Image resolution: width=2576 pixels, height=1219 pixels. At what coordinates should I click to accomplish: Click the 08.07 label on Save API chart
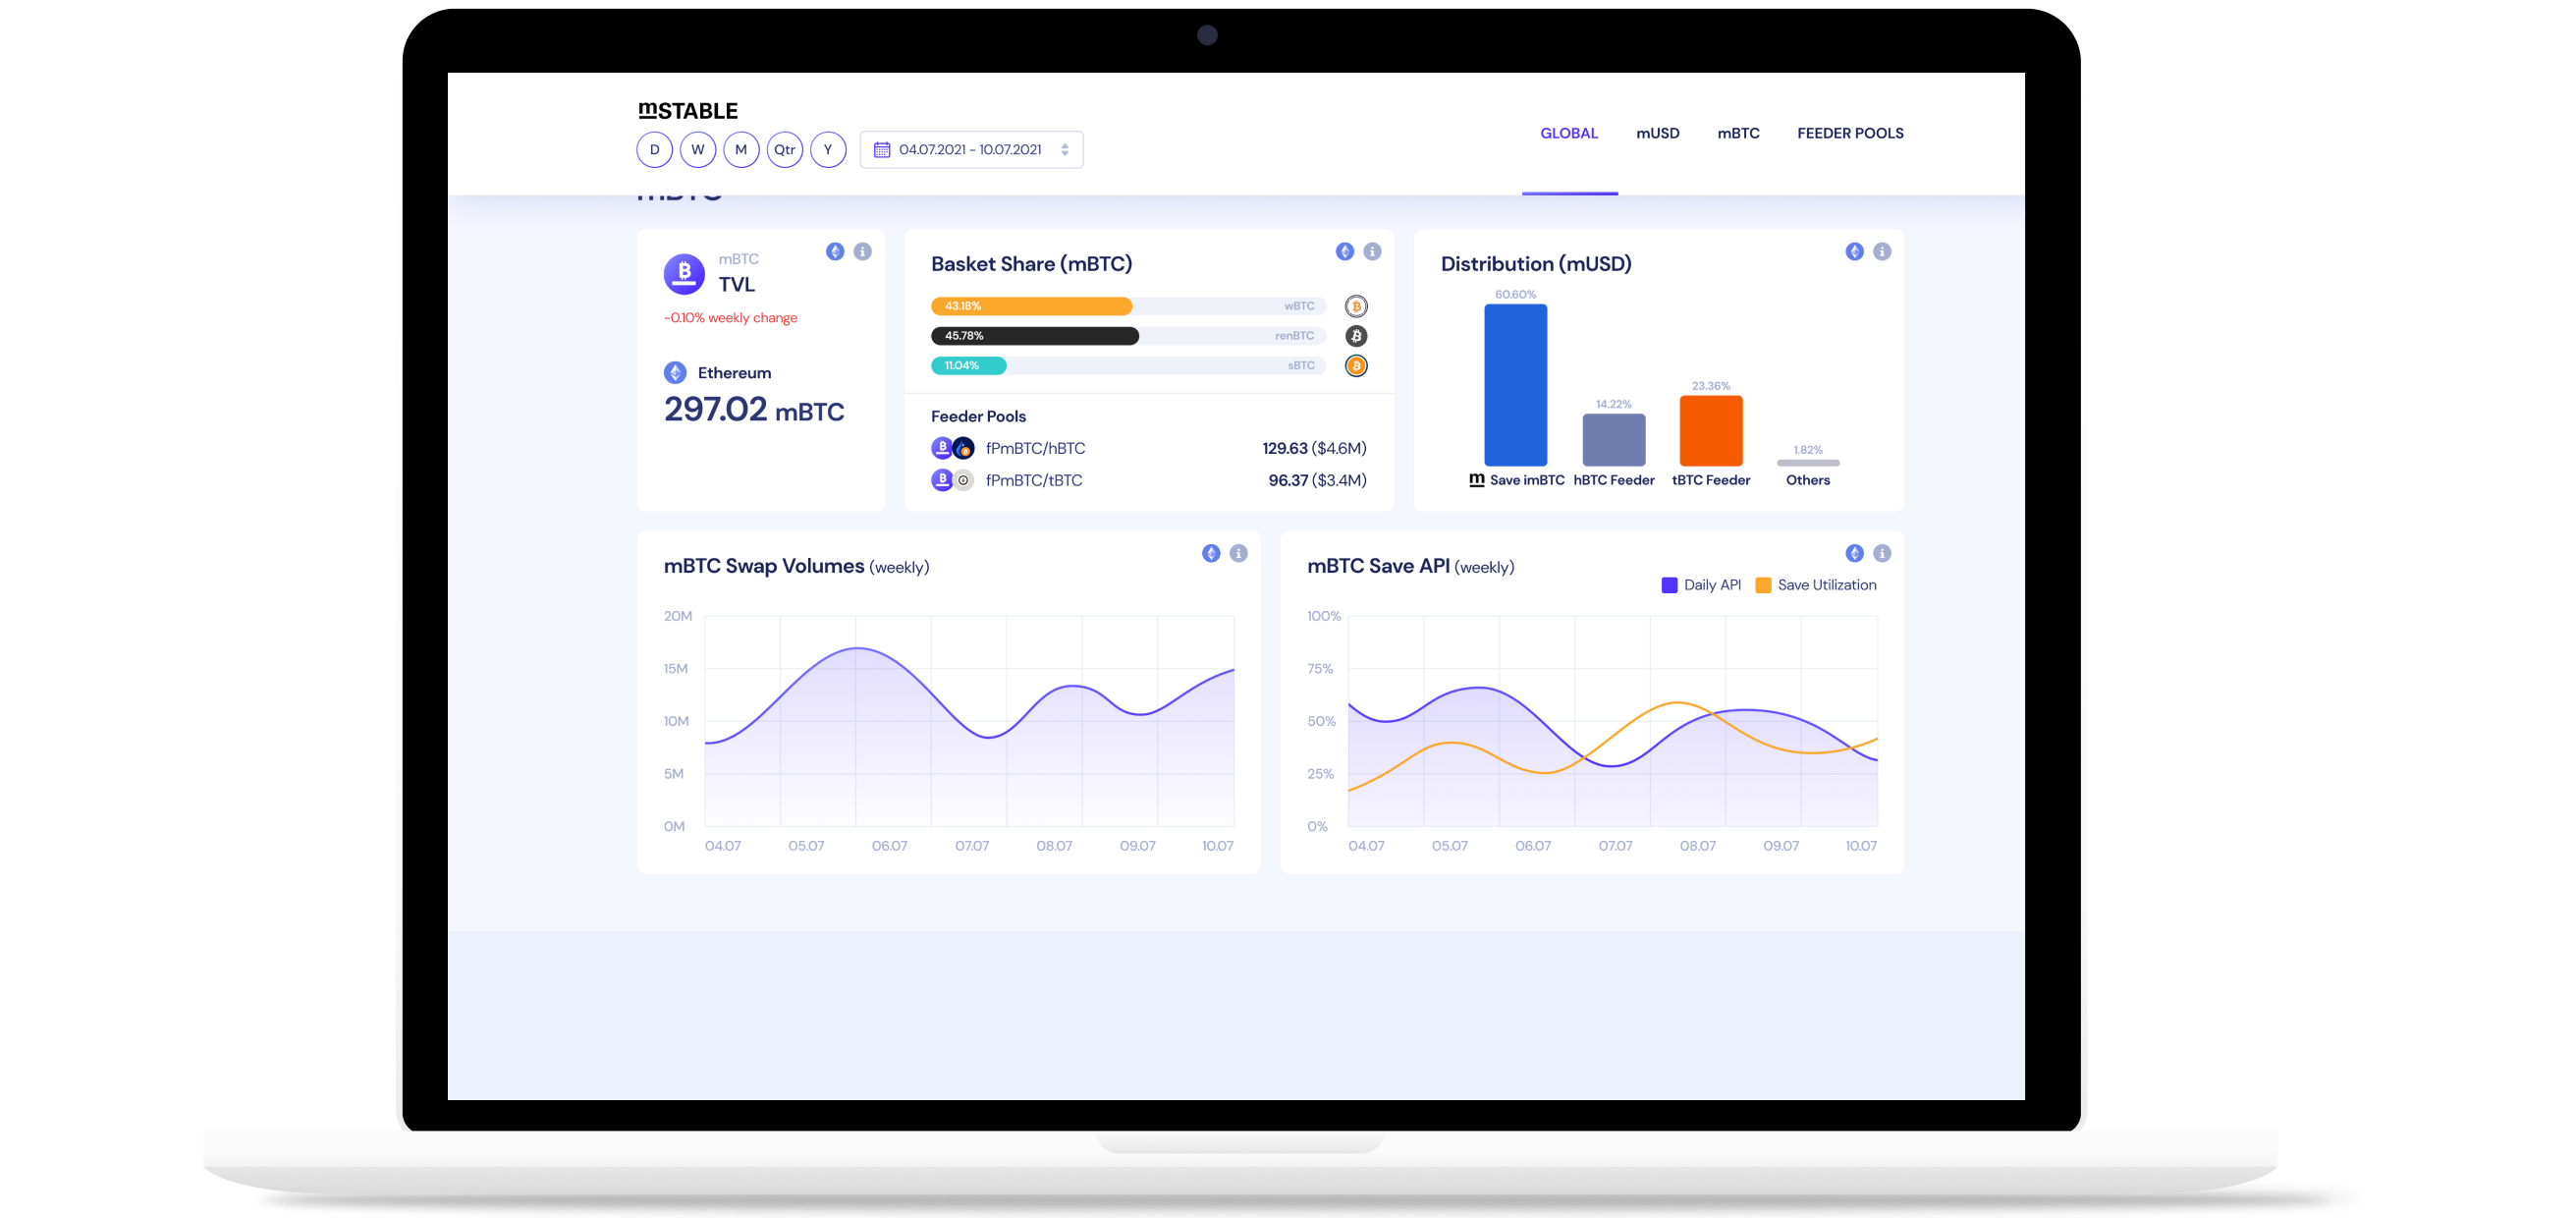[1697, 846]
